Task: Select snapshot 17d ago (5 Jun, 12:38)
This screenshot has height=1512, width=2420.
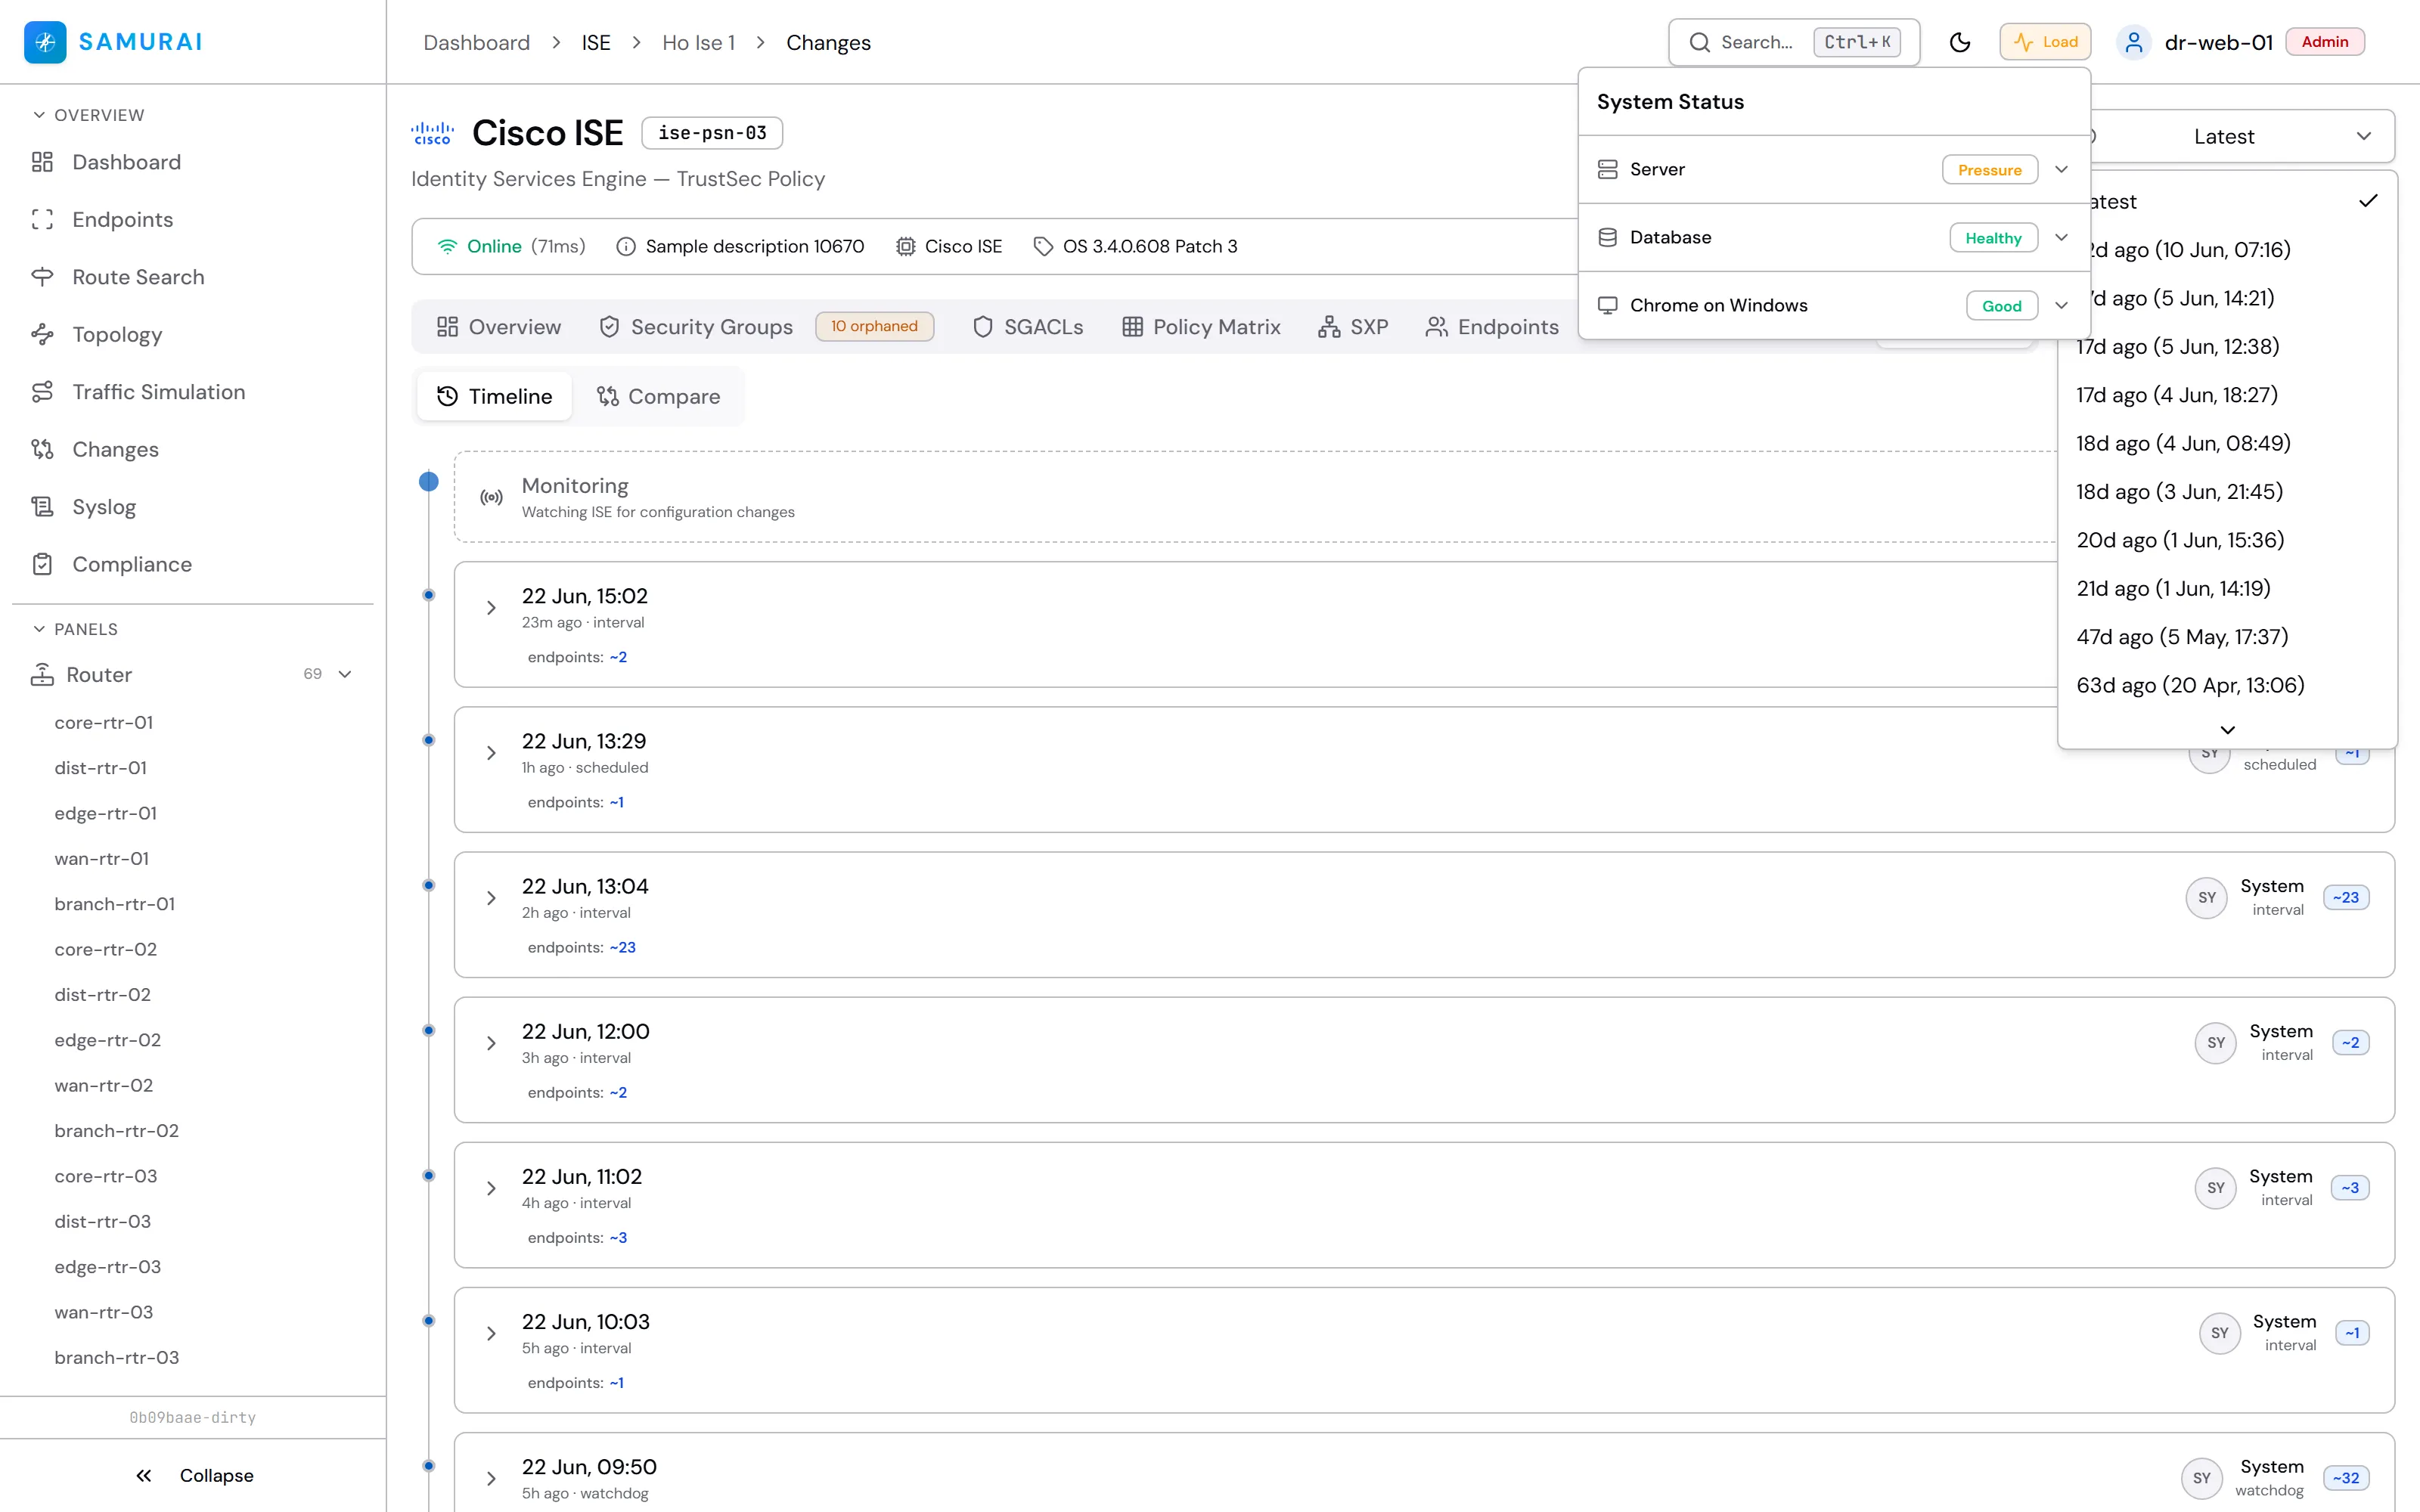Action: click(2227, 346)
